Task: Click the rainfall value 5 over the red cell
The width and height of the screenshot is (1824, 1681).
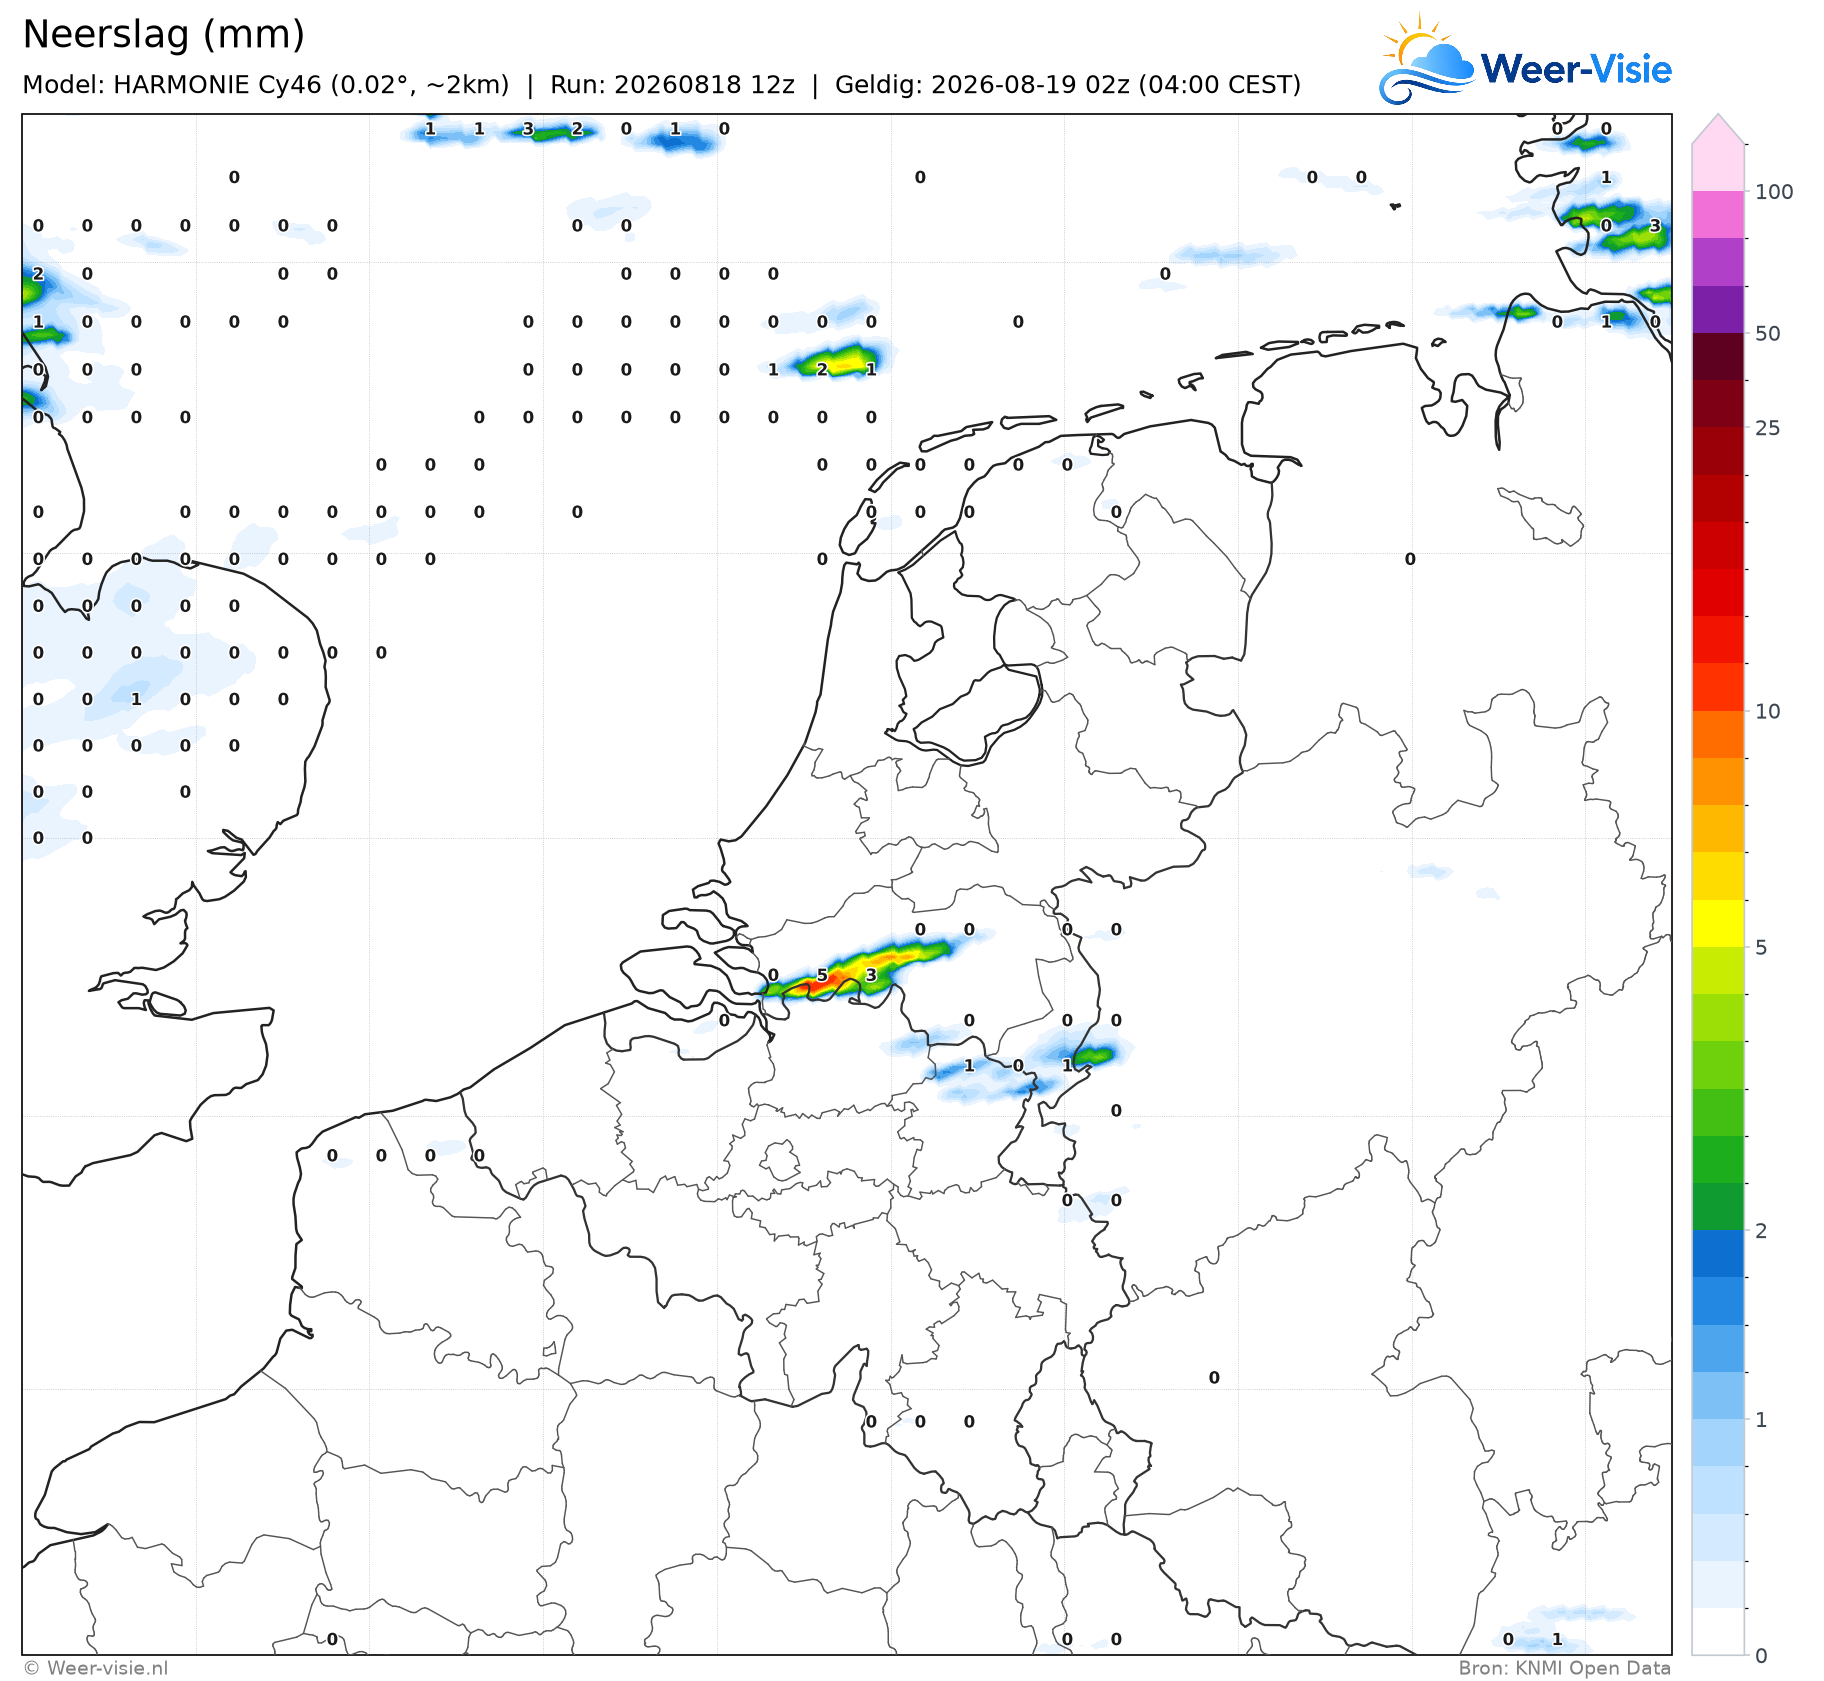Action: pyautogui.click(x=822, y=975)
